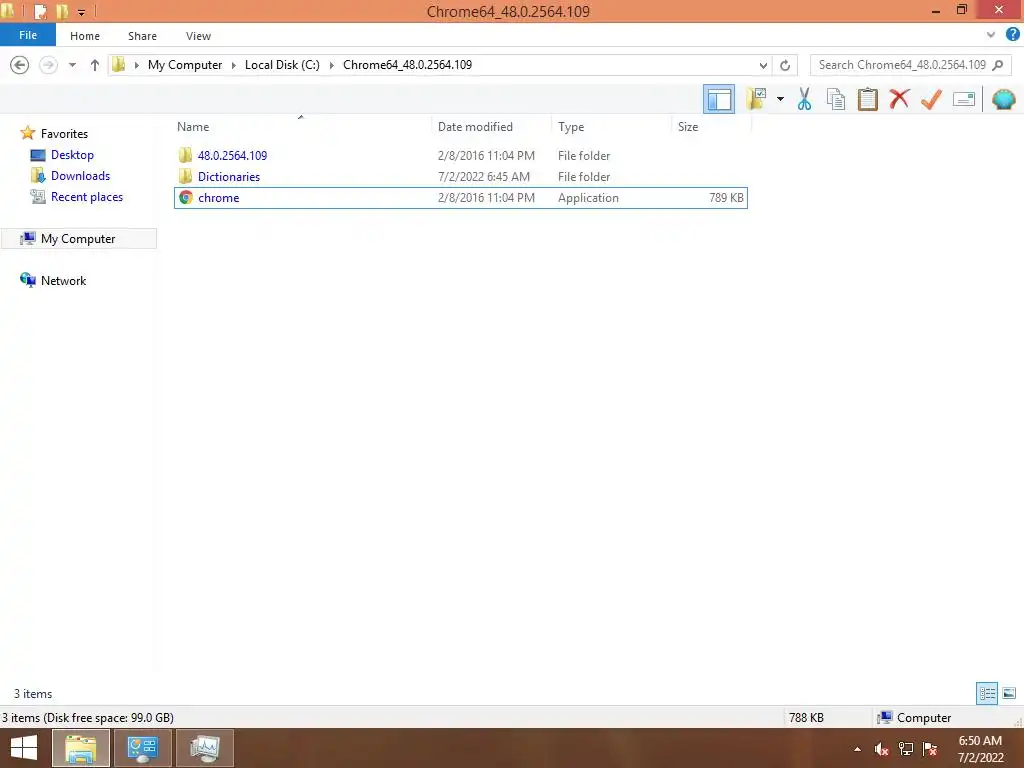The height and width of the screenshot is (768, 1024).
Task: Click the Windows Start button
Action: [24, 748]
